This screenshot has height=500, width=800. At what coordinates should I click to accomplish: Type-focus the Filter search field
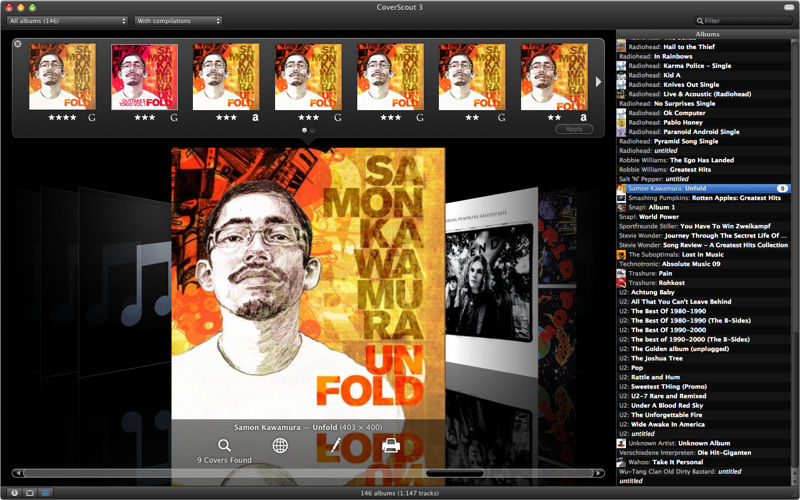pyautogui.click(x=745, y=20)
